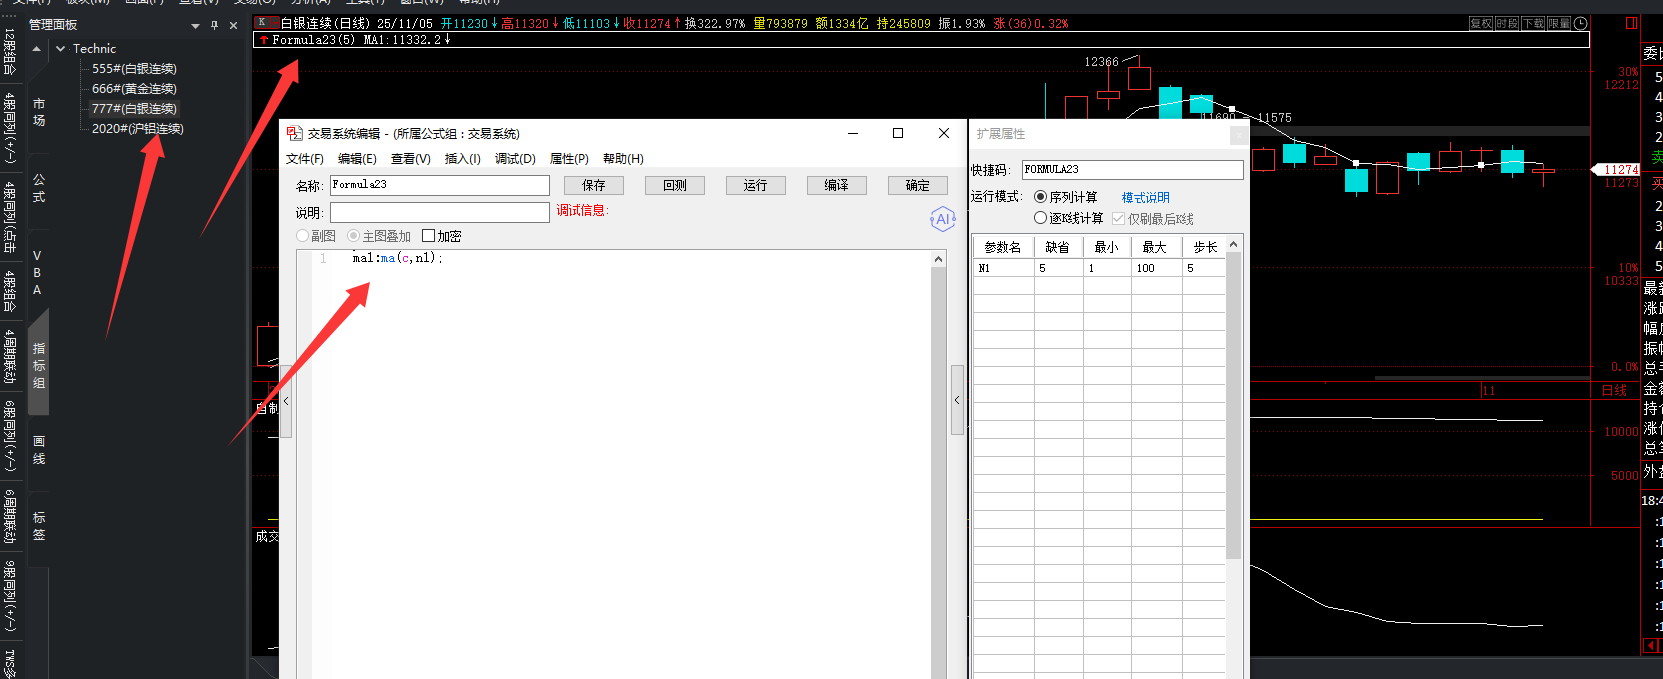This screenshot has width=1663, height=679.
Task: Enable the 加密 checkbox
Action: [429, 236]
